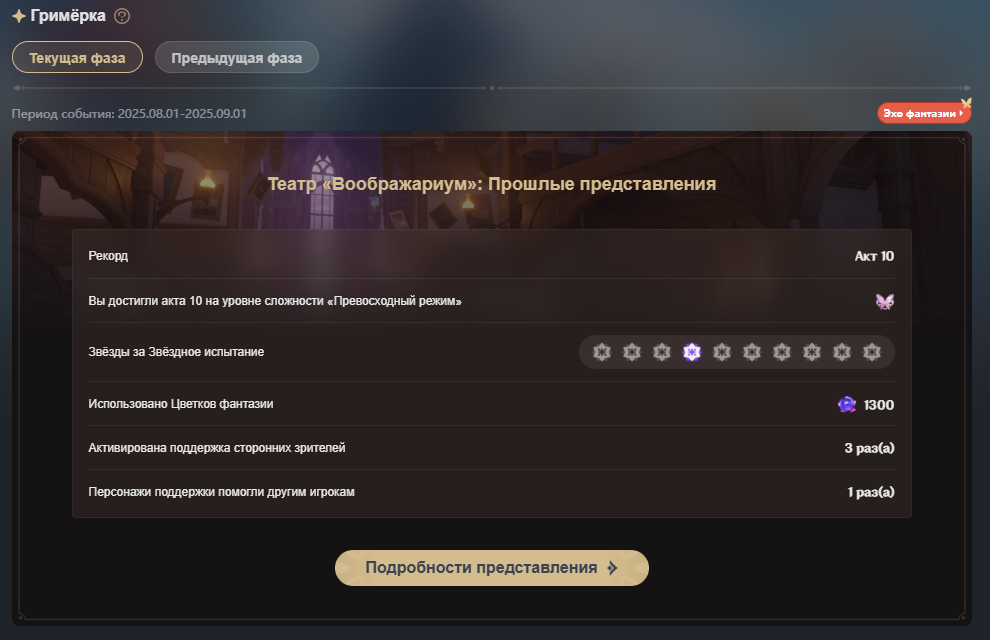The width and height of the screenshot is (990, 640).
Task: Click the Театр «Воображариум» banner title
Action: coord(492,184)
